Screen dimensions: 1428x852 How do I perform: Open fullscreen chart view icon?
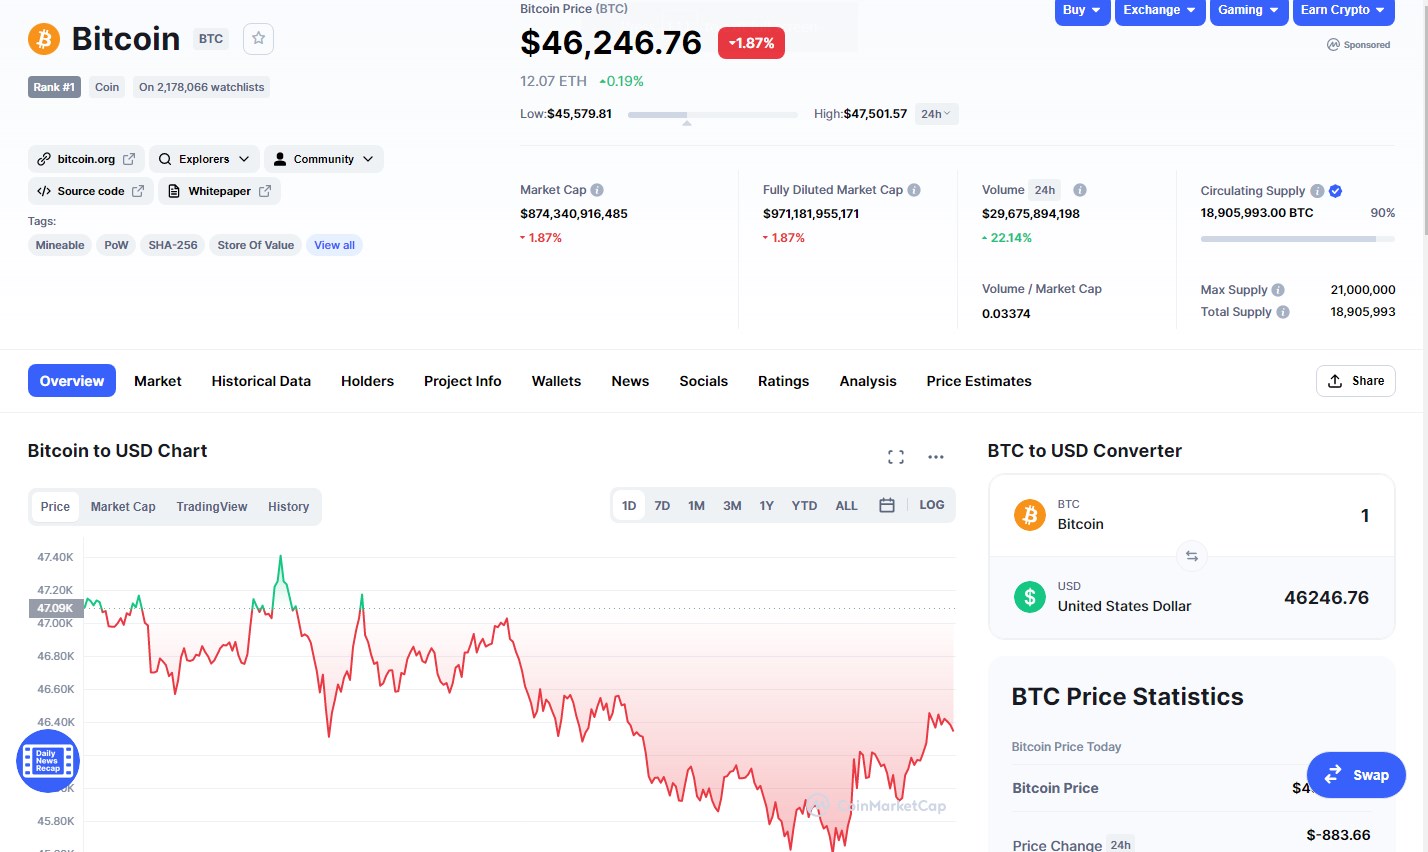pyautogui.click(x=896, y=457)
